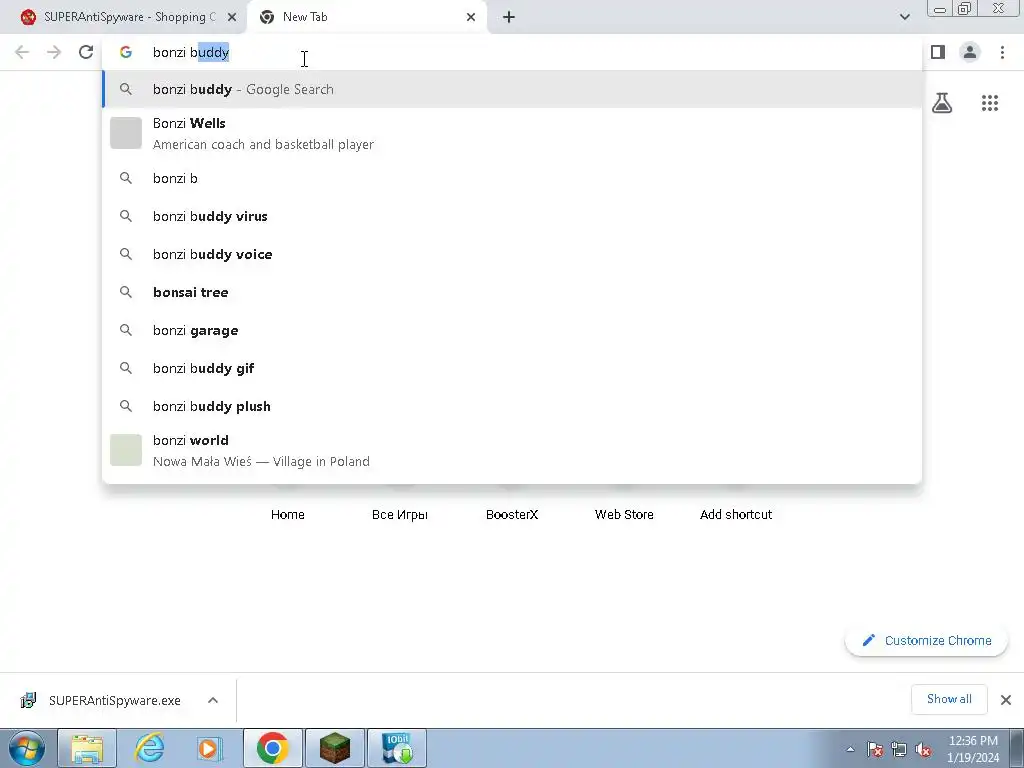Screen dimensions: 1024x768
Task: Click Chrome icon in taskbar
Action: click(x=273, y=748)
